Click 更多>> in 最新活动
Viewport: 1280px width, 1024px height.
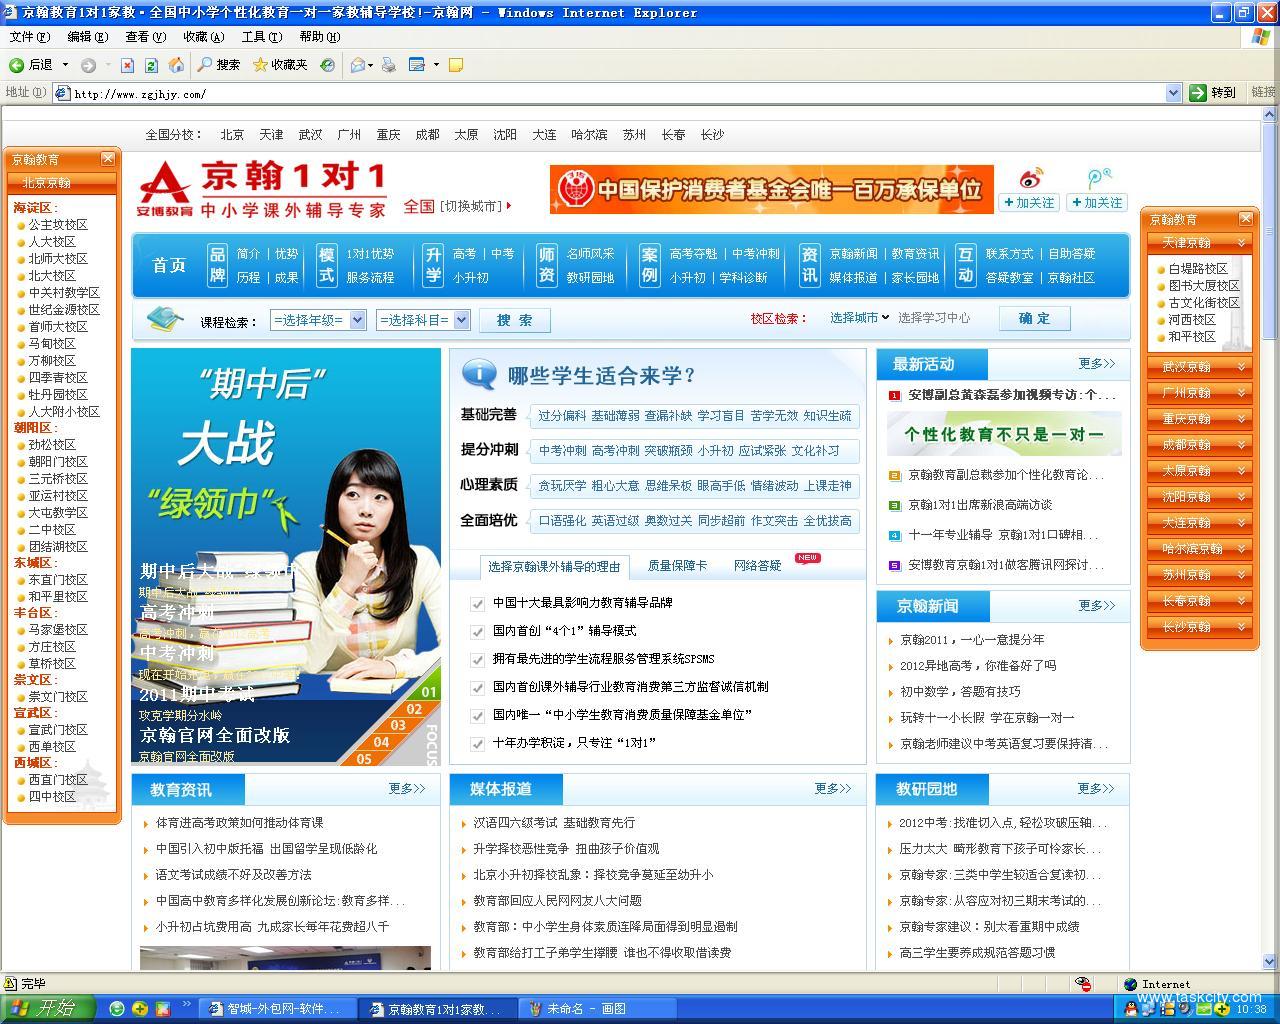click(x=1096, y=364)
